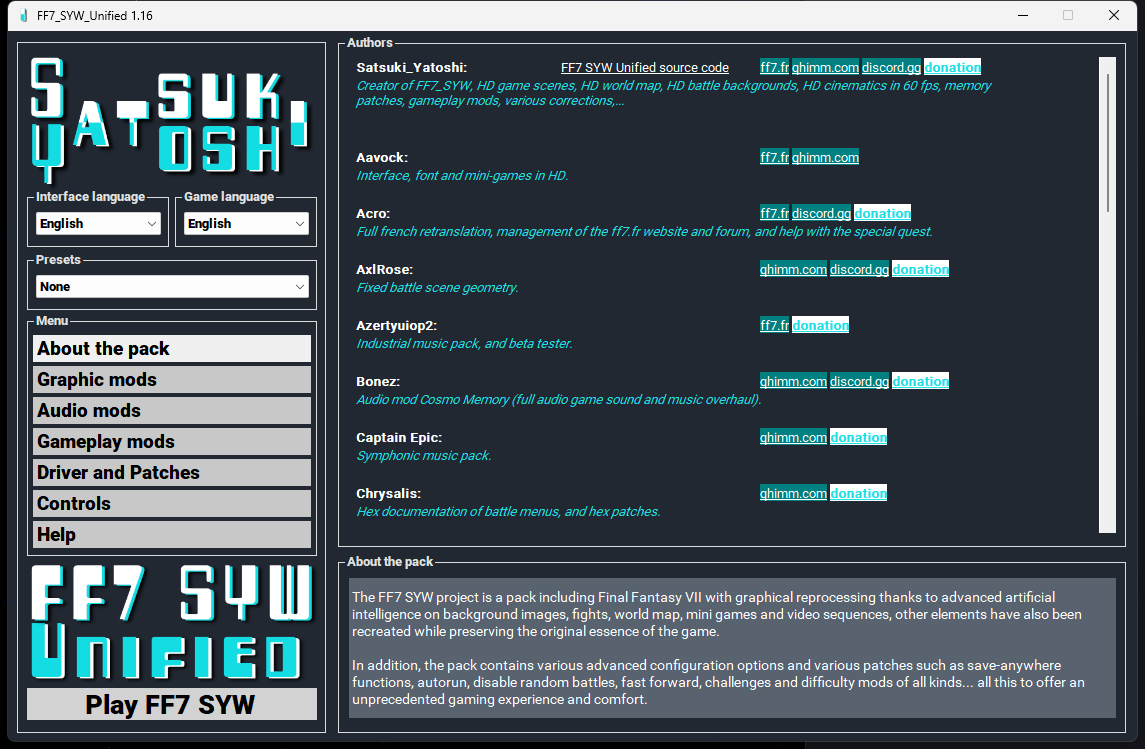Open Satsuki_Yatoshi's ff7.fr link
This screenshot has width=1145, height=749.
click(774, 67)
